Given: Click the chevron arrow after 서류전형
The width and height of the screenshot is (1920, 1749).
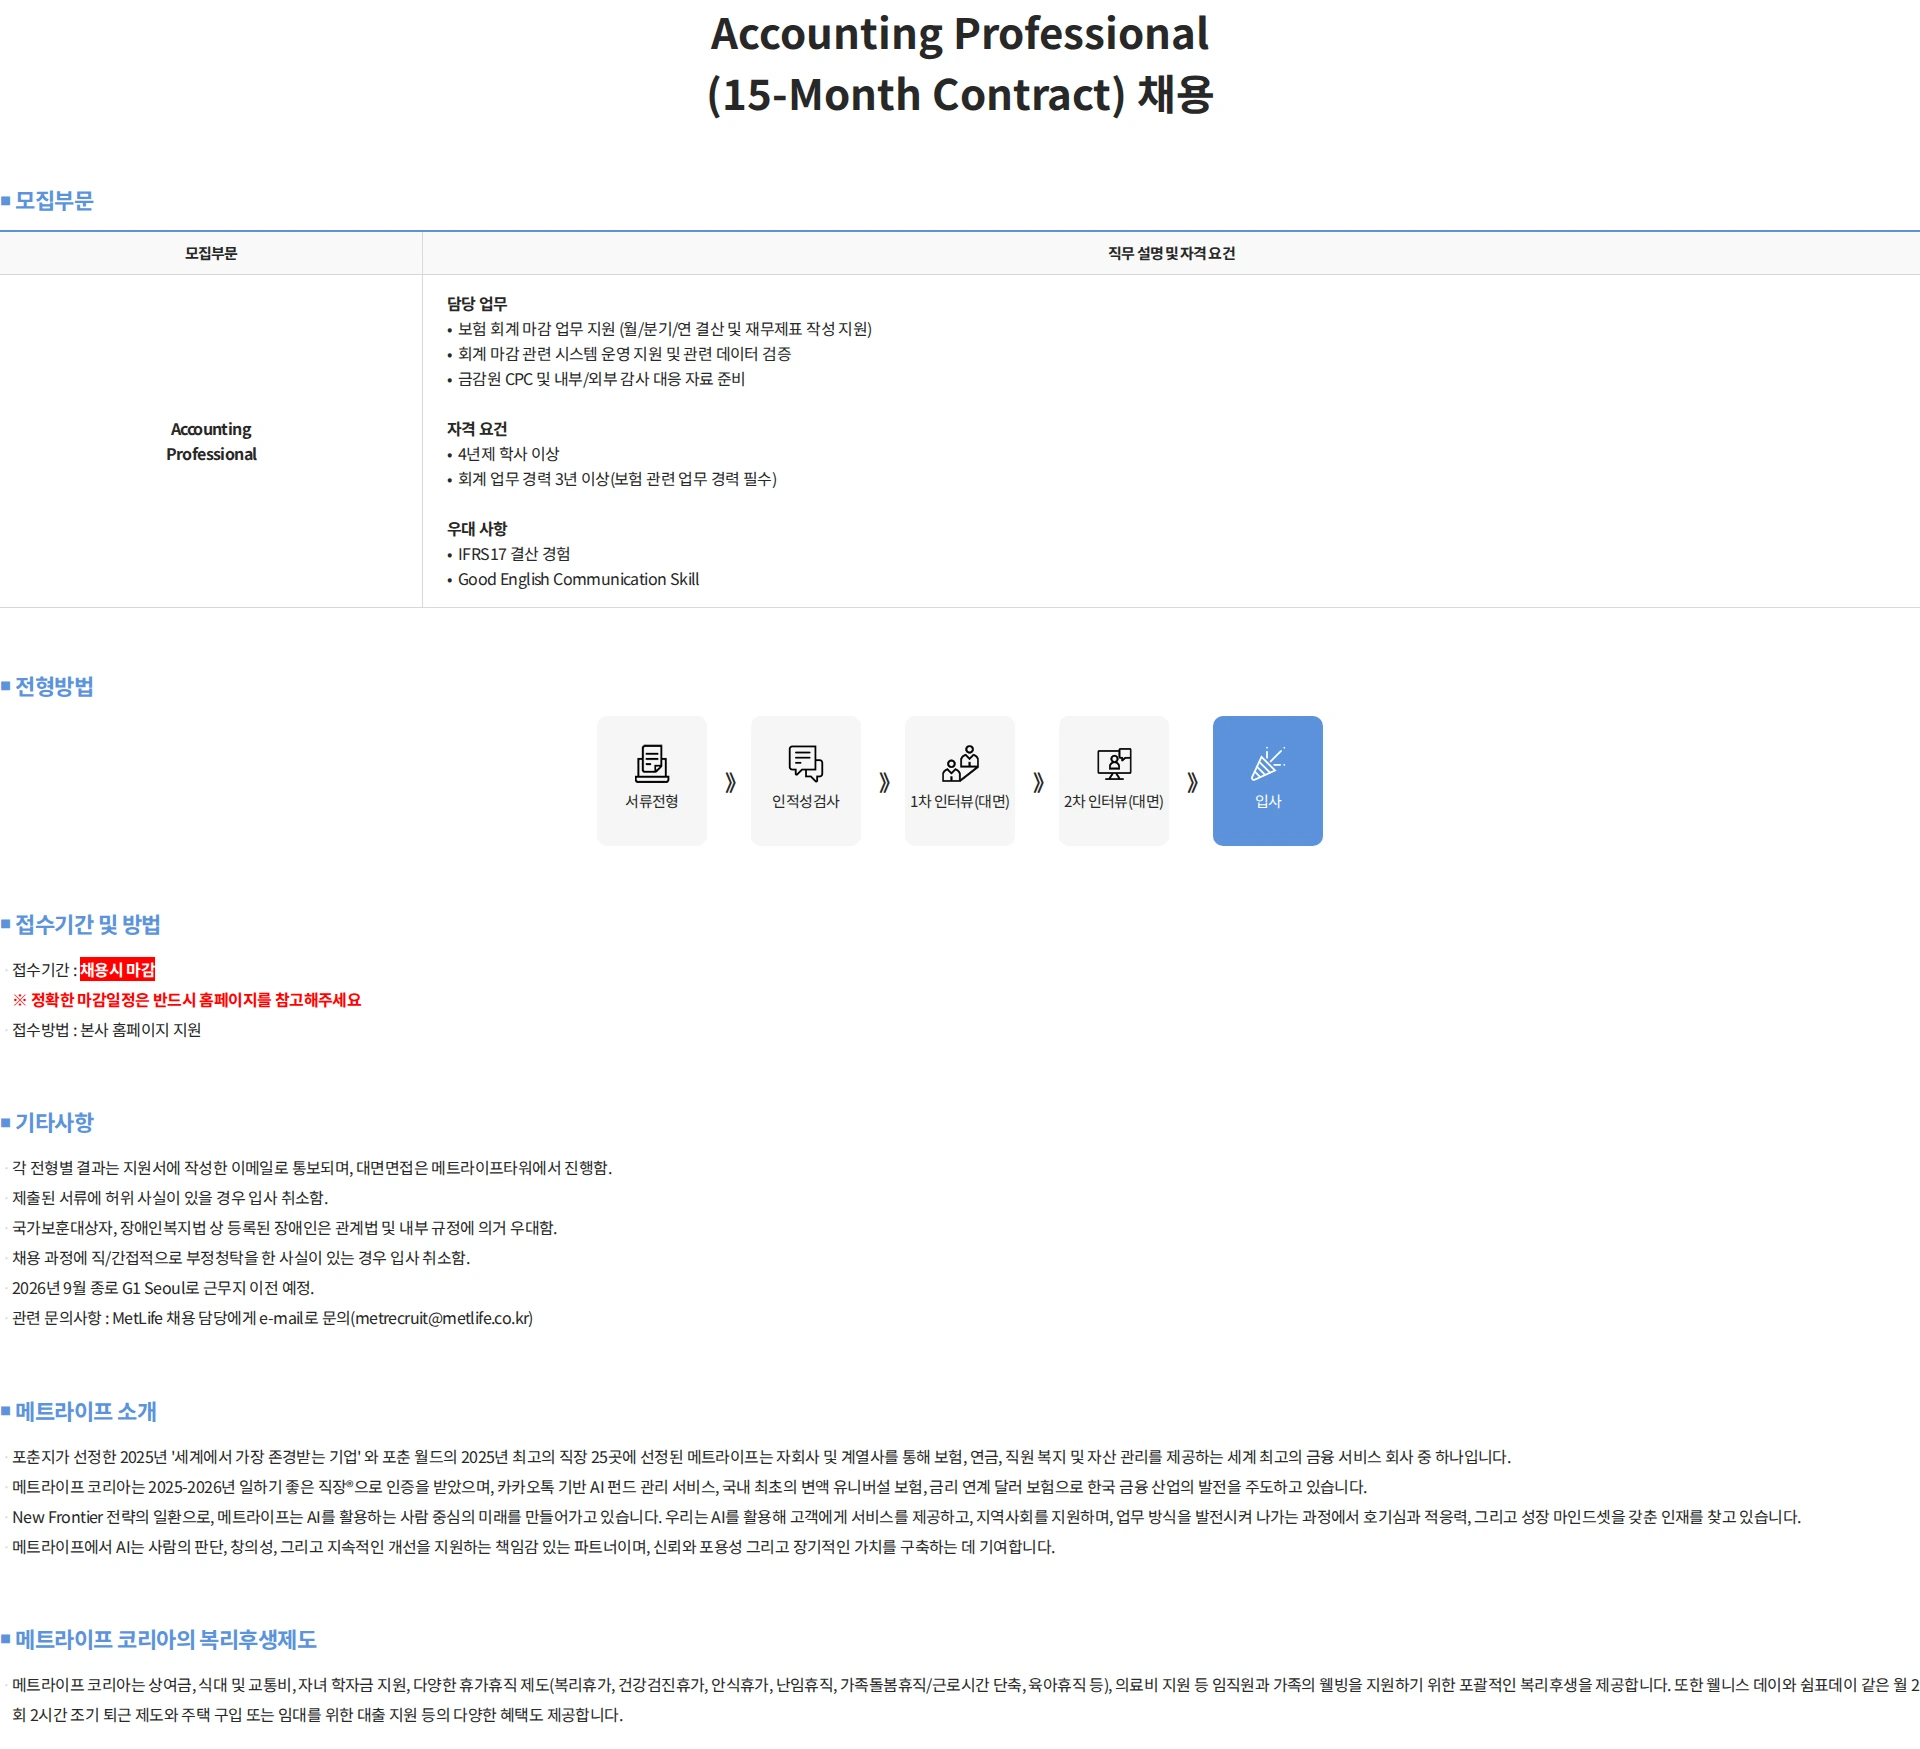Looking at the screenshot, I should (730, 782).
